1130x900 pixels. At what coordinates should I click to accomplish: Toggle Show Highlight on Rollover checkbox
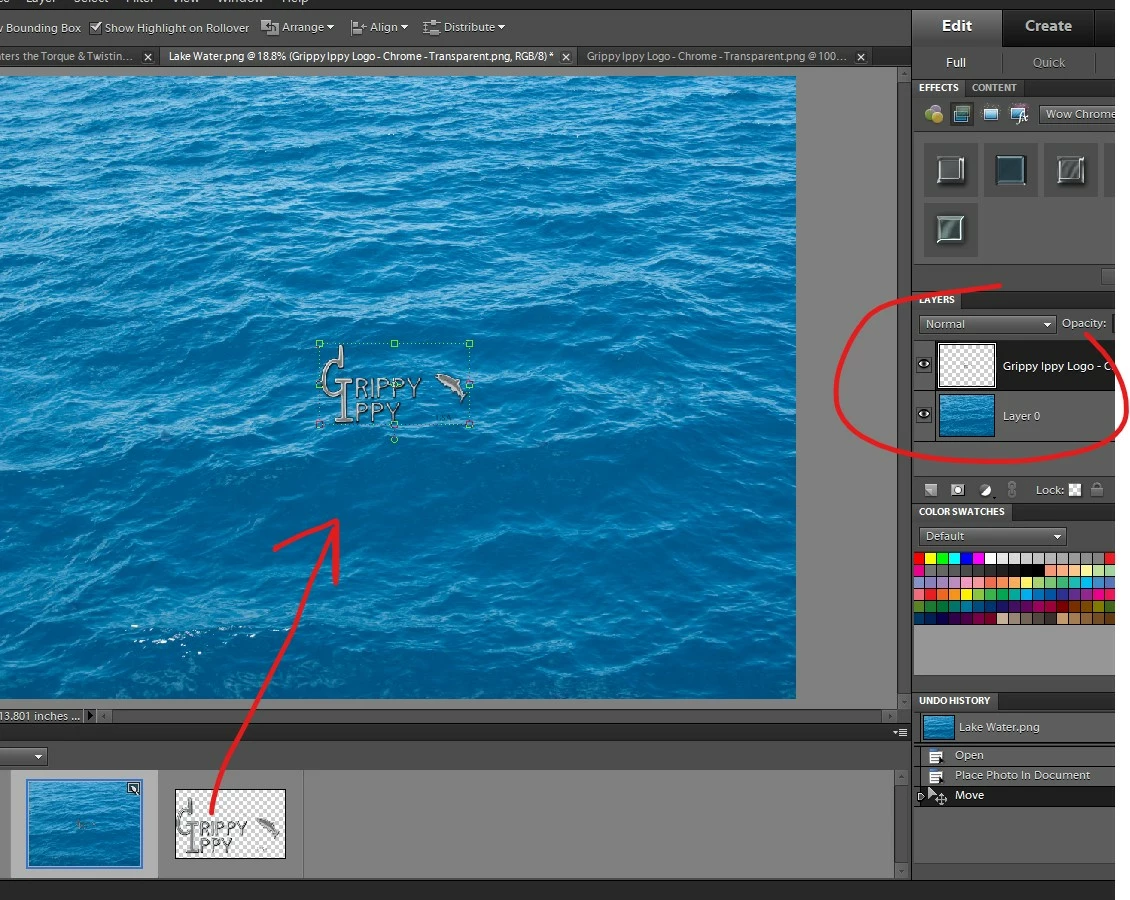96,27
